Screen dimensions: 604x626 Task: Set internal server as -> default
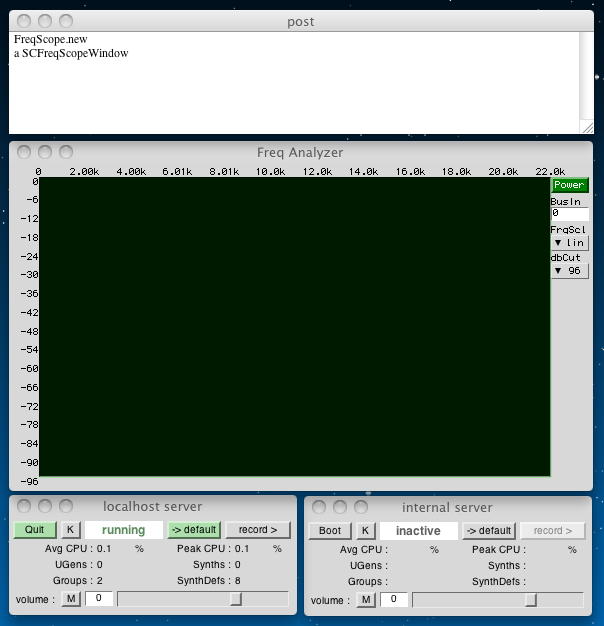coord(489,531)
